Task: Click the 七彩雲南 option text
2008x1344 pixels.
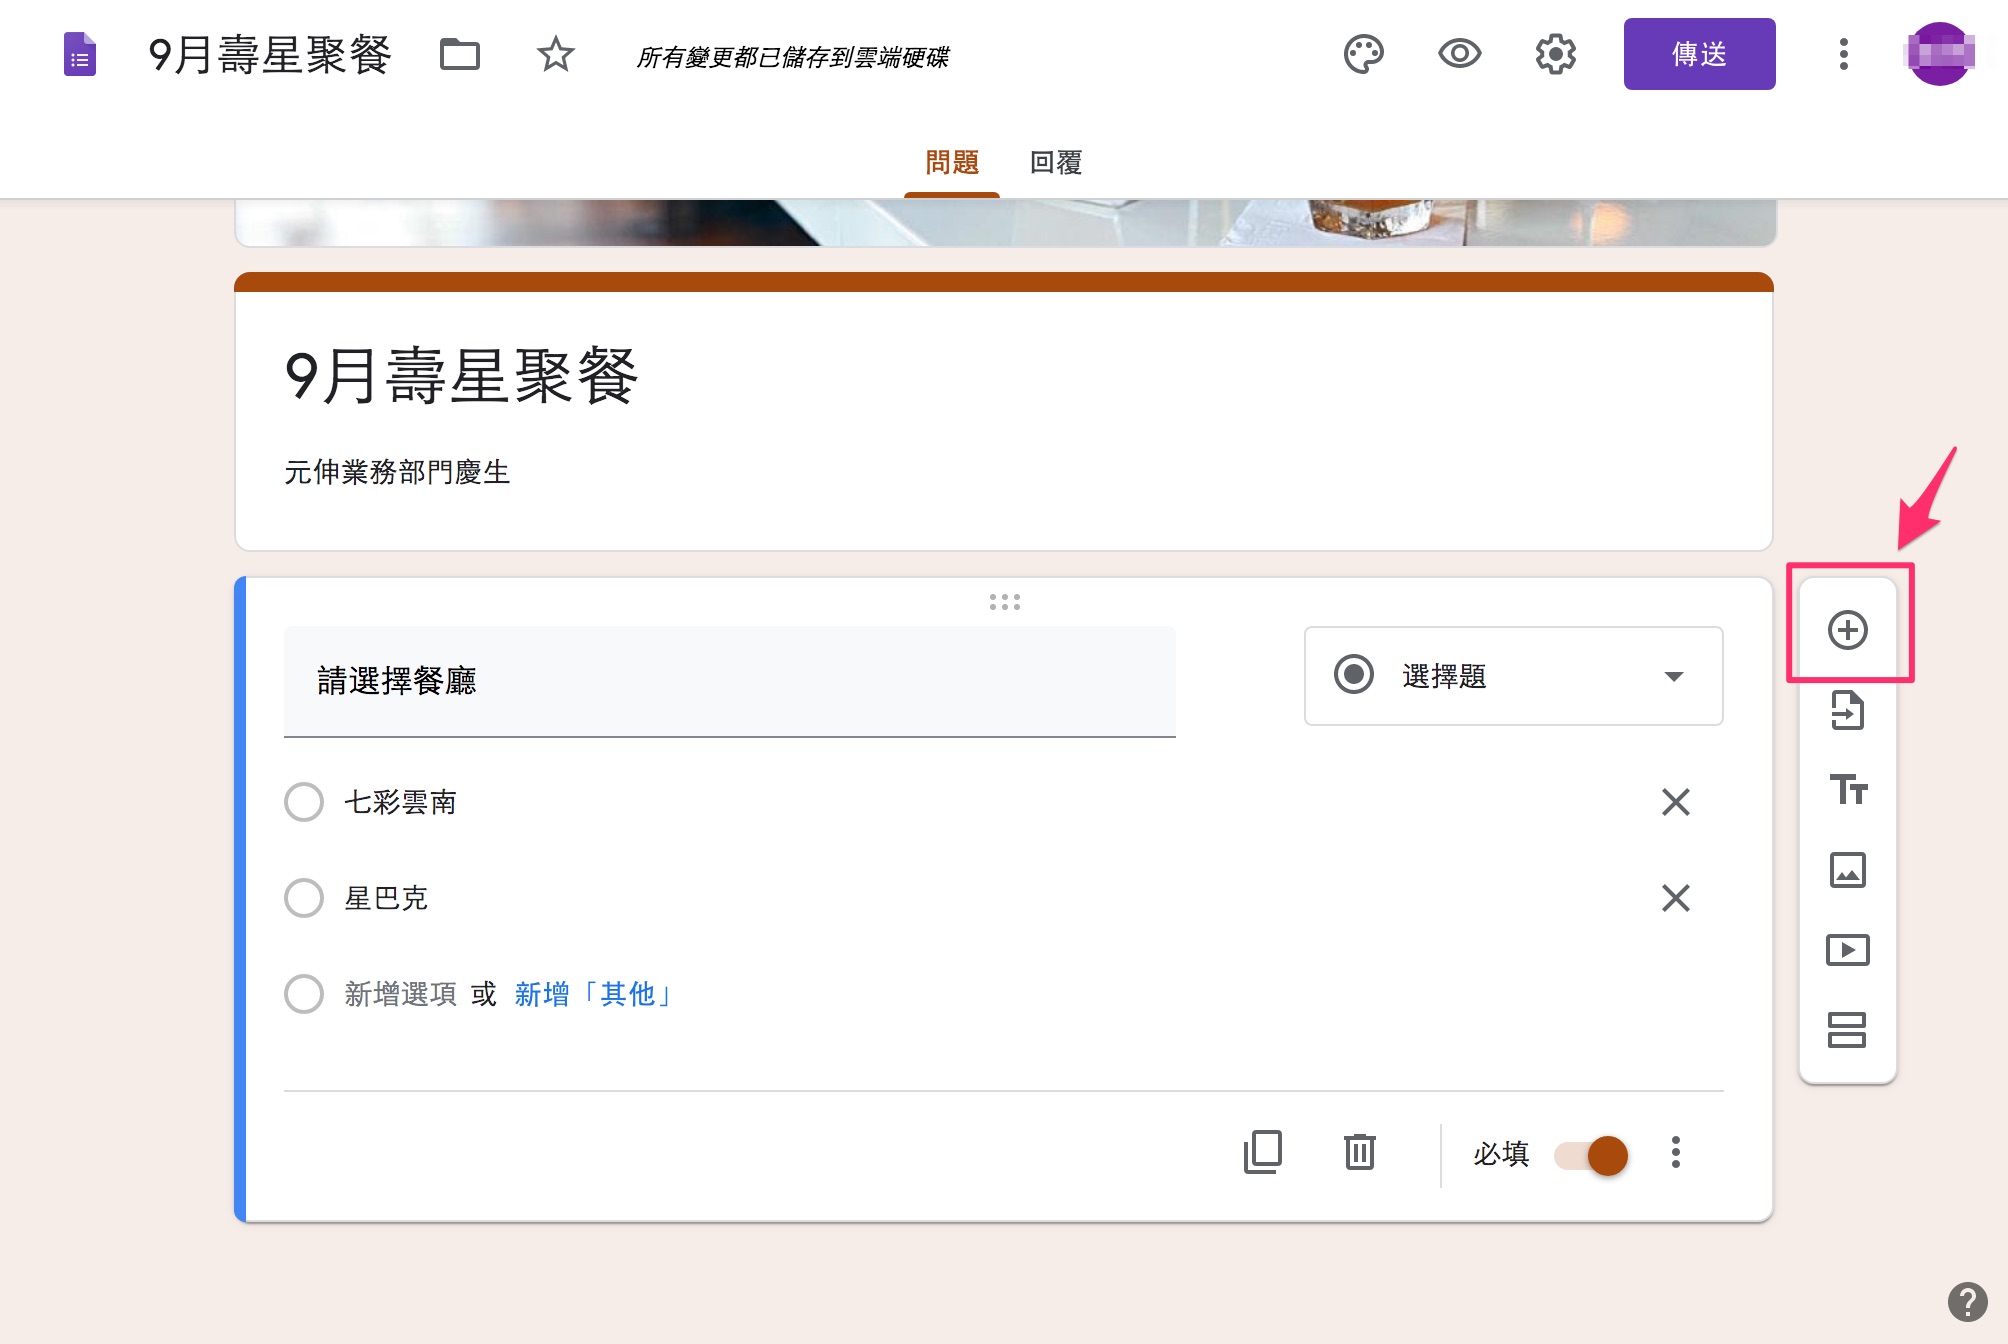Action: 400,802
